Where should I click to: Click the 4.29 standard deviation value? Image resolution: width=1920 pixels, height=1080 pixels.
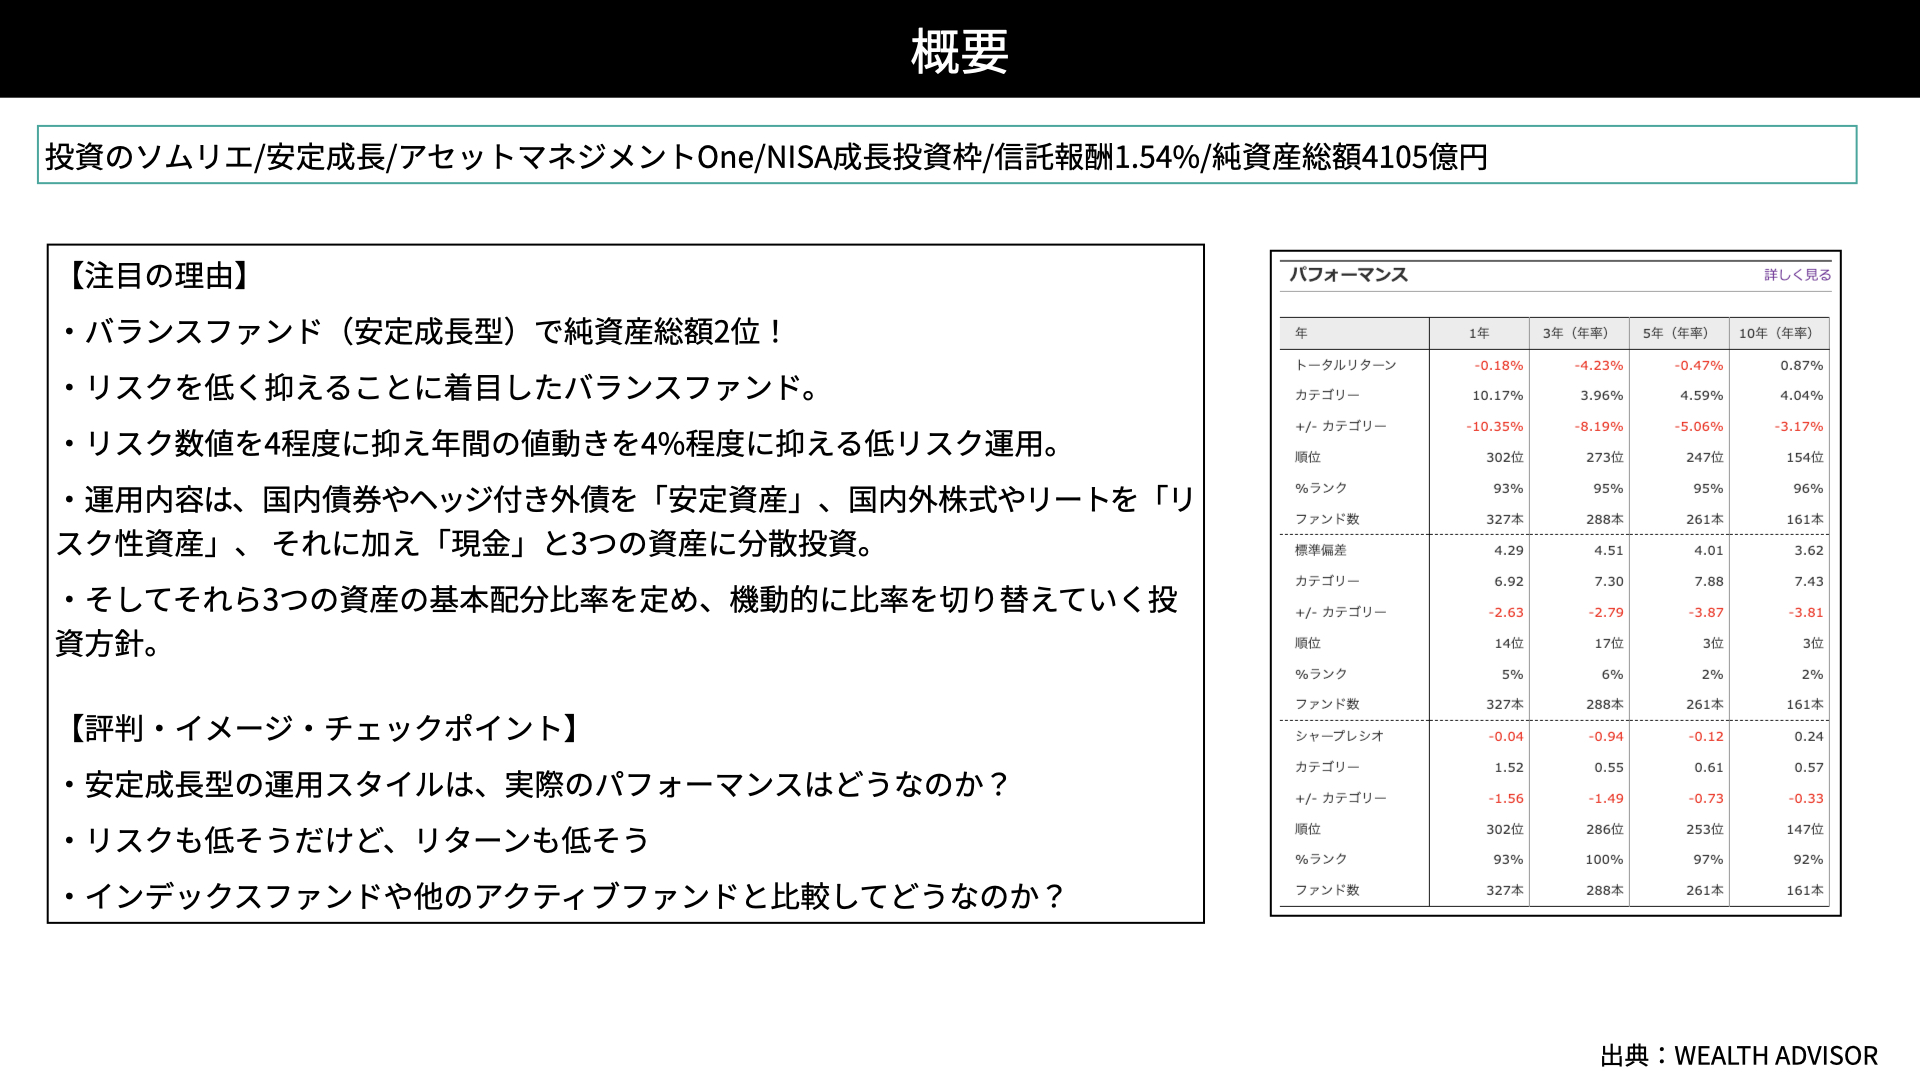click(x=1508, y=551)
